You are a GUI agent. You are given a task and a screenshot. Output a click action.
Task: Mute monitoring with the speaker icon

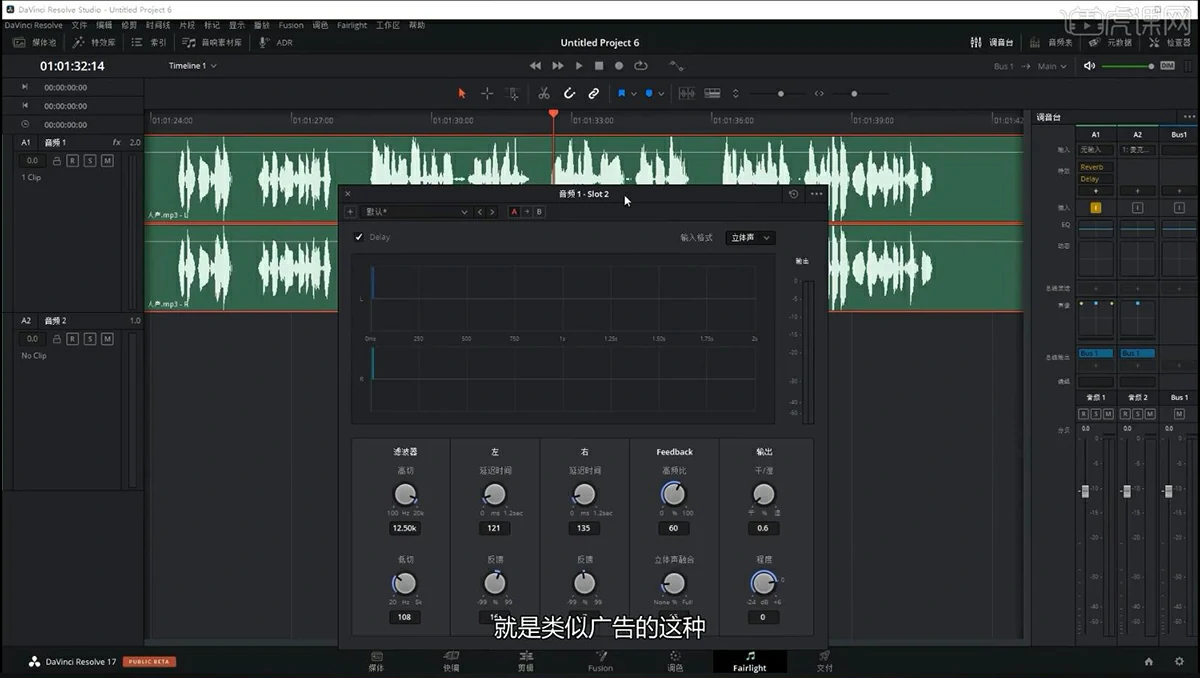tap(1090, 66)
